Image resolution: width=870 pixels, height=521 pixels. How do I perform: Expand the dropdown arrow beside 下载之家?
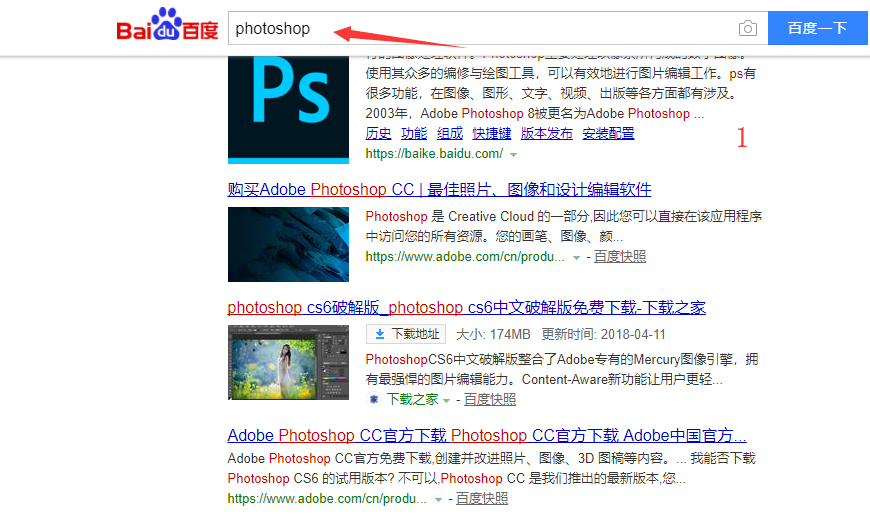[447, 401]
